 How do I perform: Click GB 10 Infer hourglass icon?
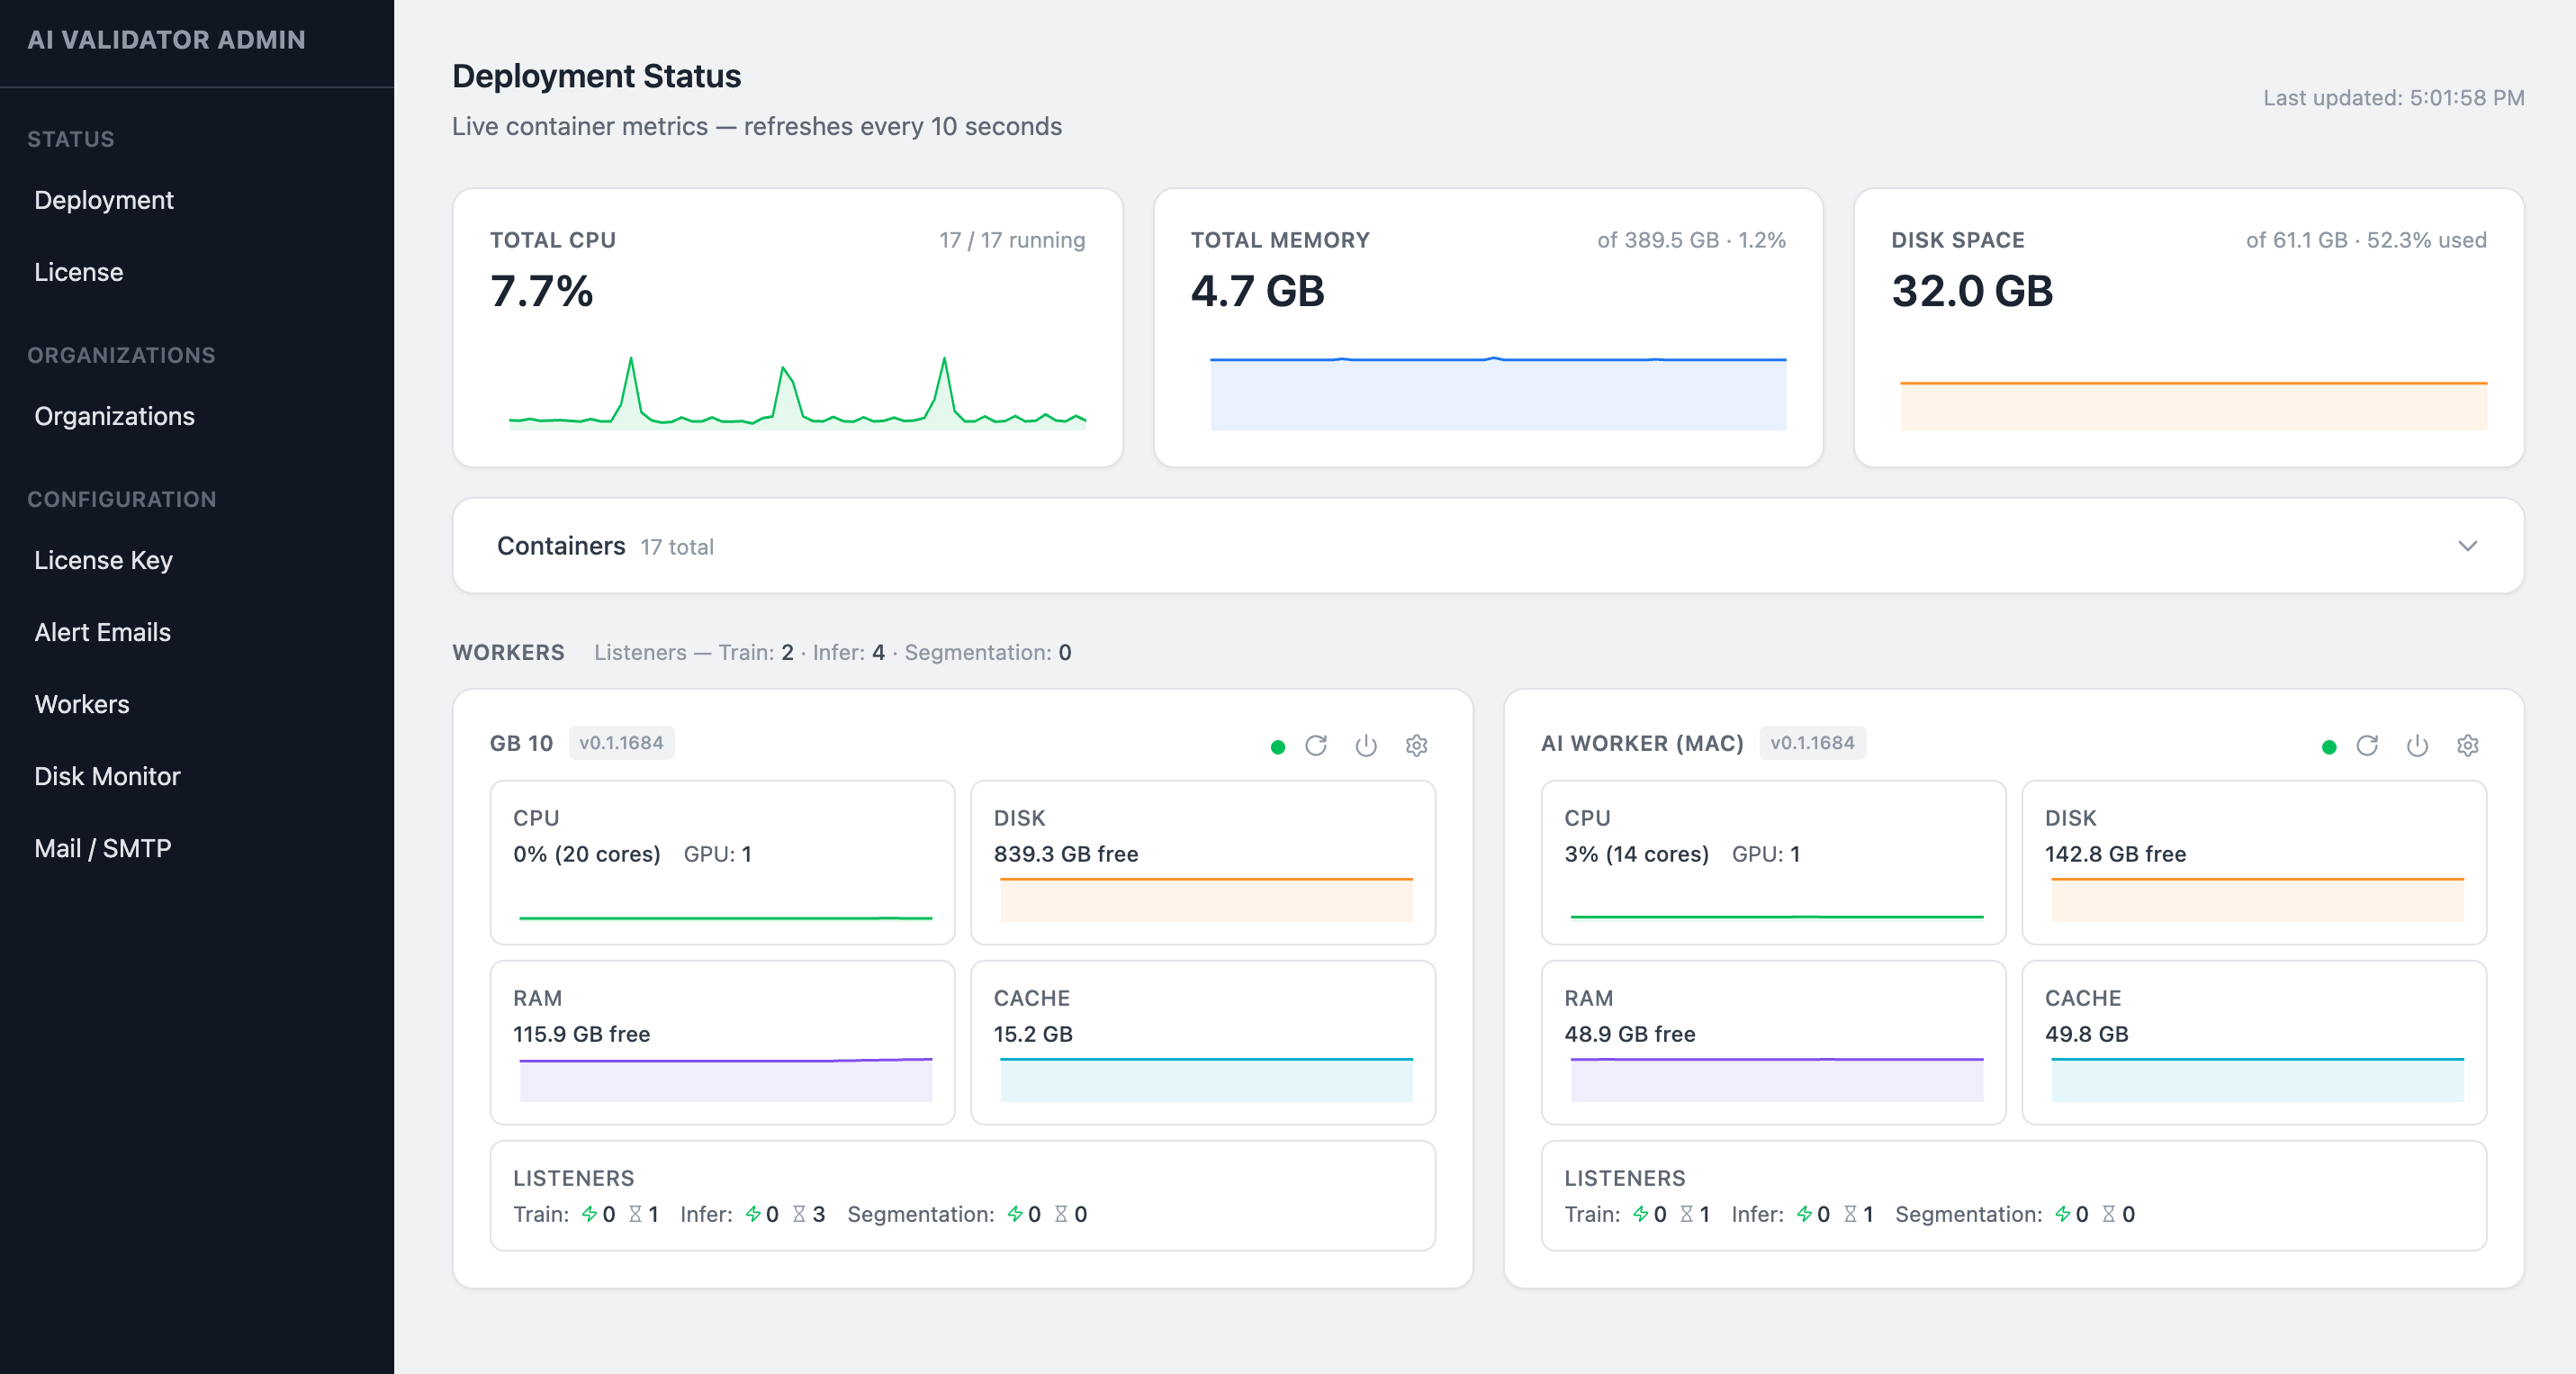[x=799, y=1214]
